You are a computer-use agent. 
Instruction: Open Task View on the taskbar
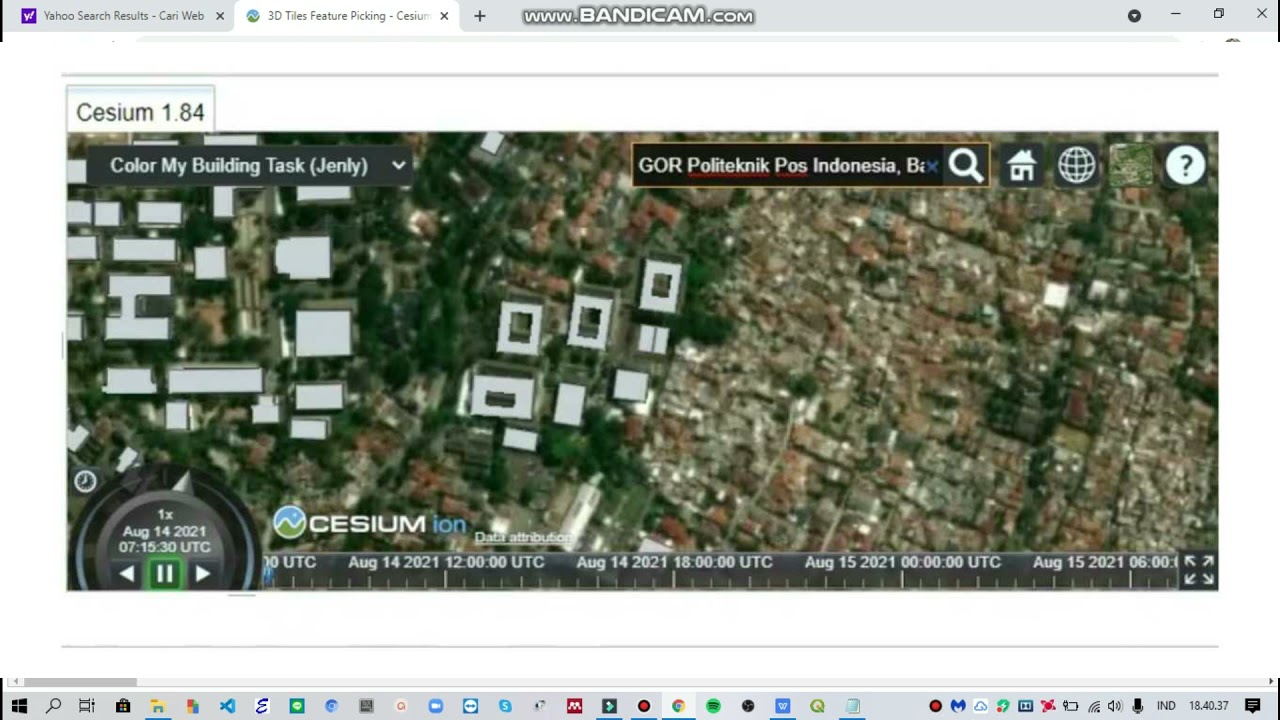[87, 706]
